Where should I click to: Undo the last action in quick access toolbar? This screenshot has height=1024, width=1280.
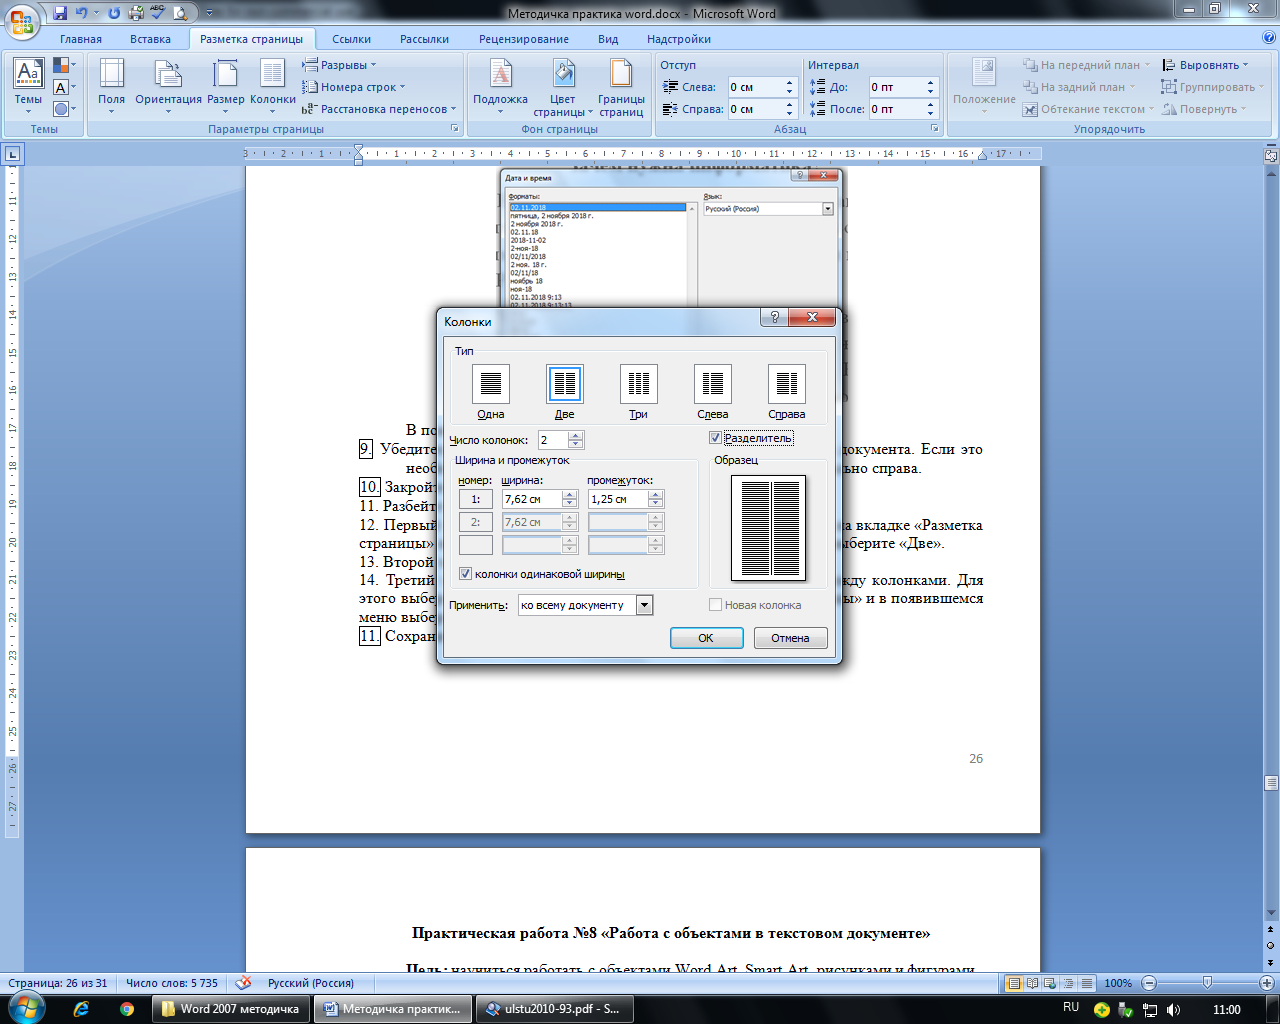click(x=82, y=13)
